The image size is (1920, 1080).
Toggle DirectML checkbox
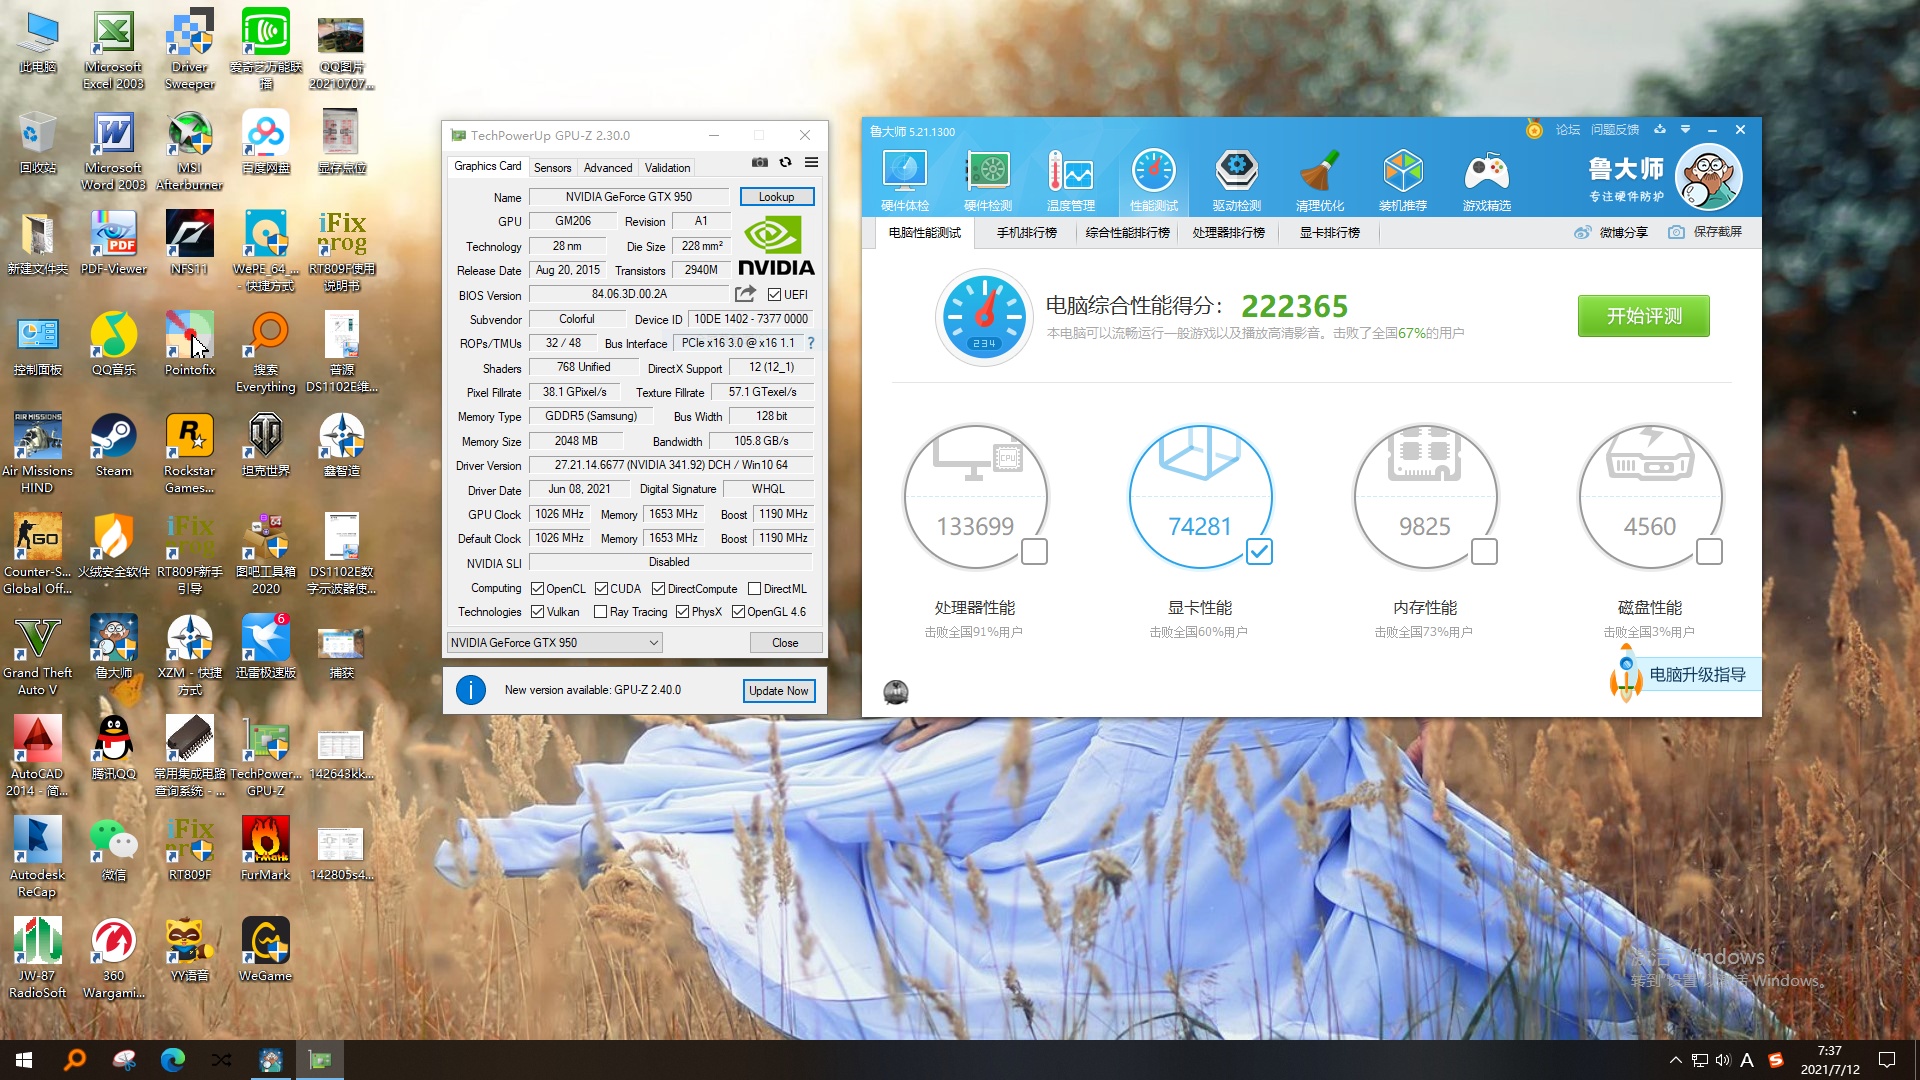point(754,589)
